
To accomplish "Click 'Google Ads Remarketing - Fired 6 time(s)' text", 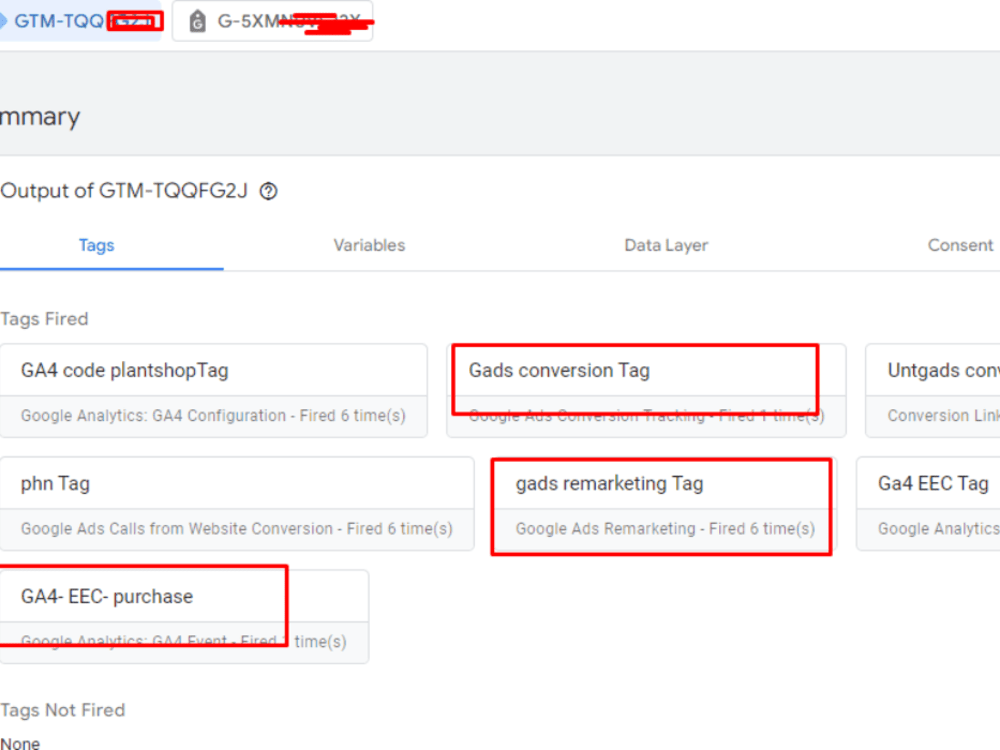I will point(665,529).
